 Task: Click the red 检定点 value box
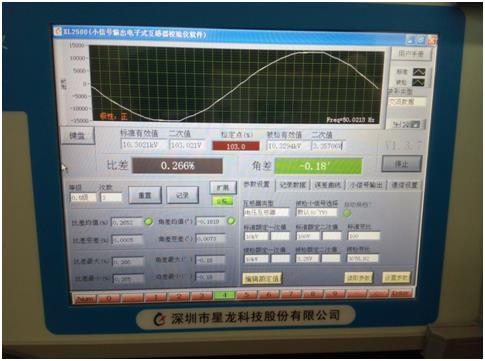click(236, 146)
